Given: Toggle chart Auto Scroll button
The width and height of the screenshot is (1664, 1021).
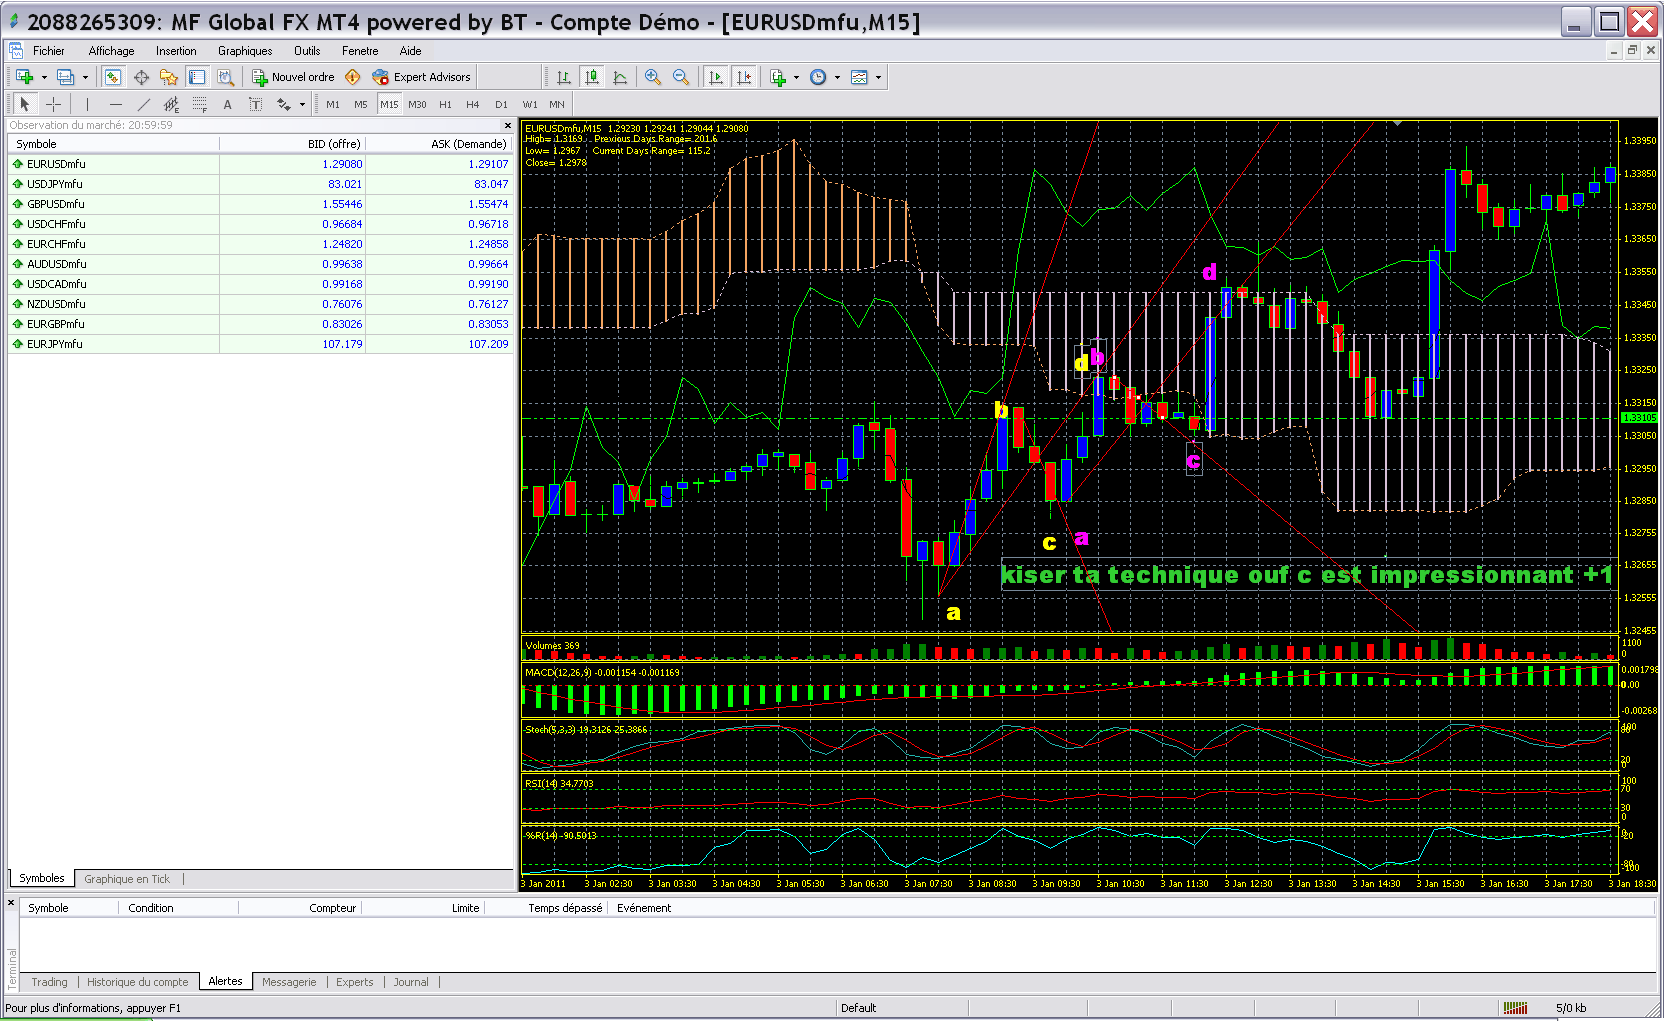Looking at the screenshot, I should point(716,77).
